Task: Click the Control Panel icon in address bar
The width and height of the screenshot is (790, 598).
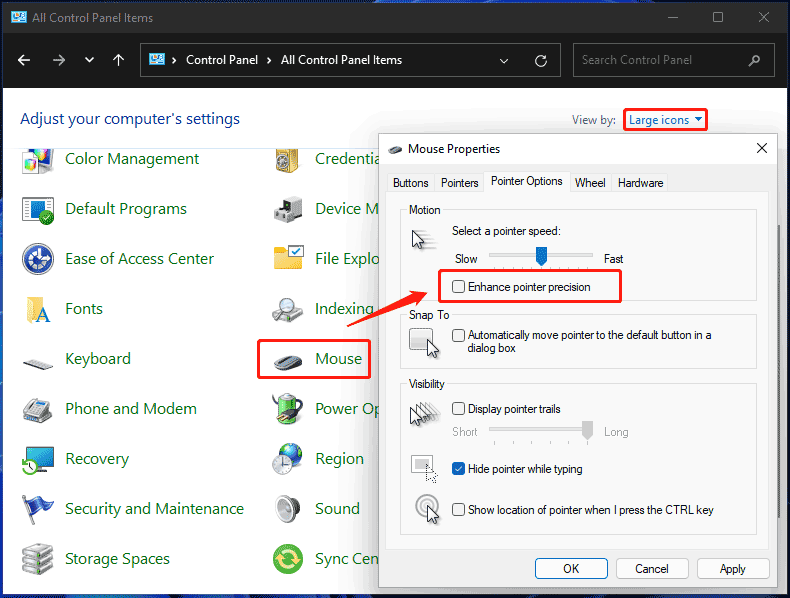Action: pyautogui.click(x=157, y=59)
